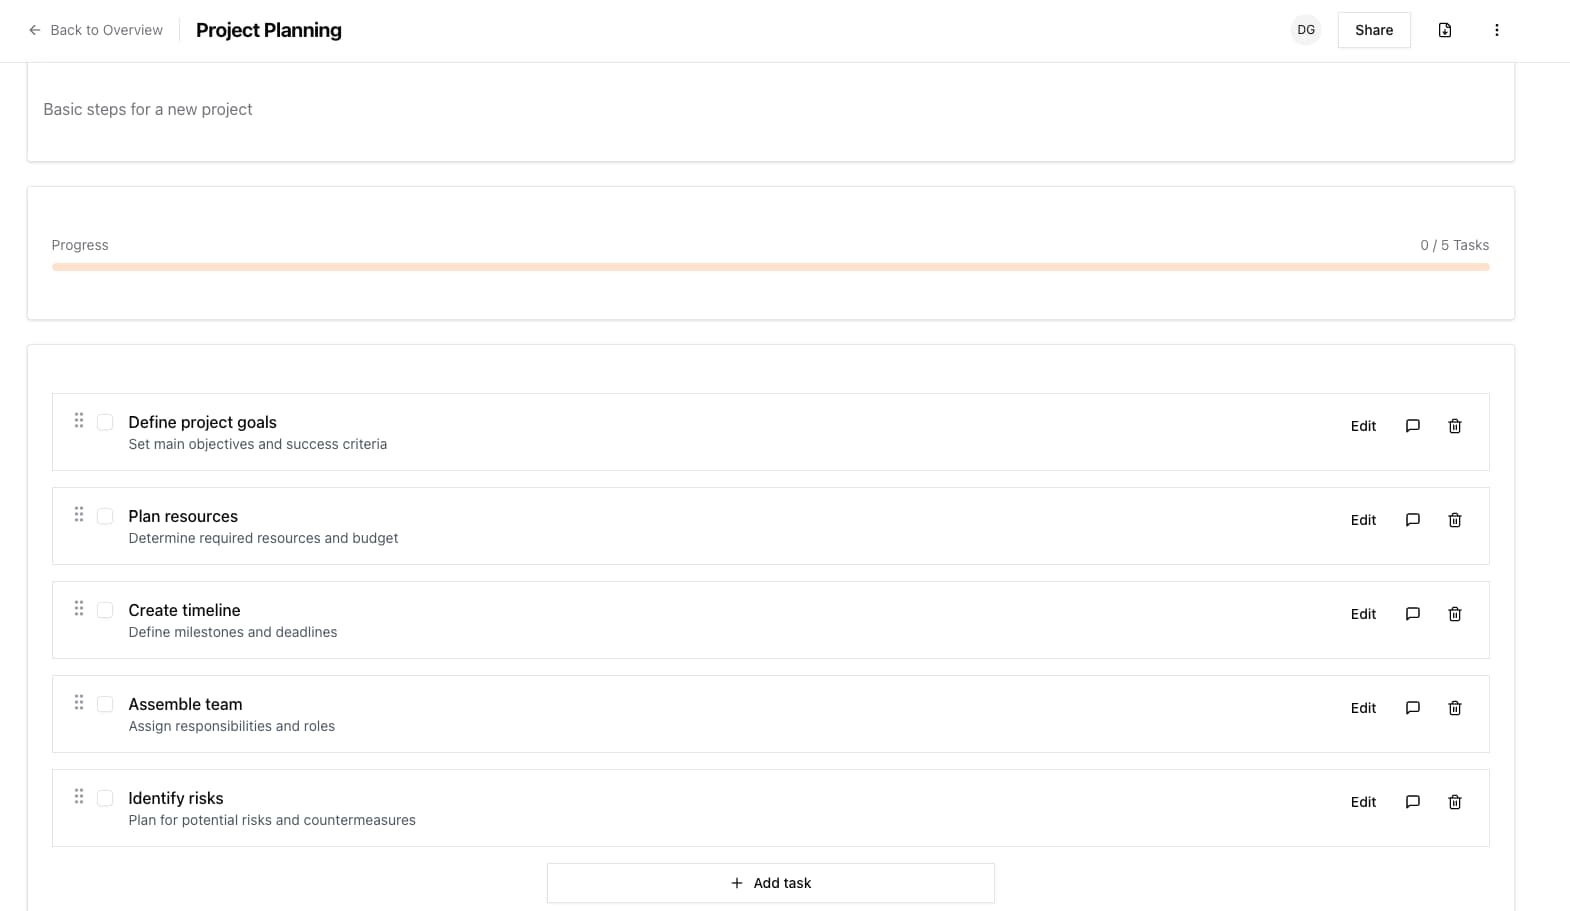The height and width of the screenshot is (911, 1570).
Task: Add a new task
Action: pos(771,883)
